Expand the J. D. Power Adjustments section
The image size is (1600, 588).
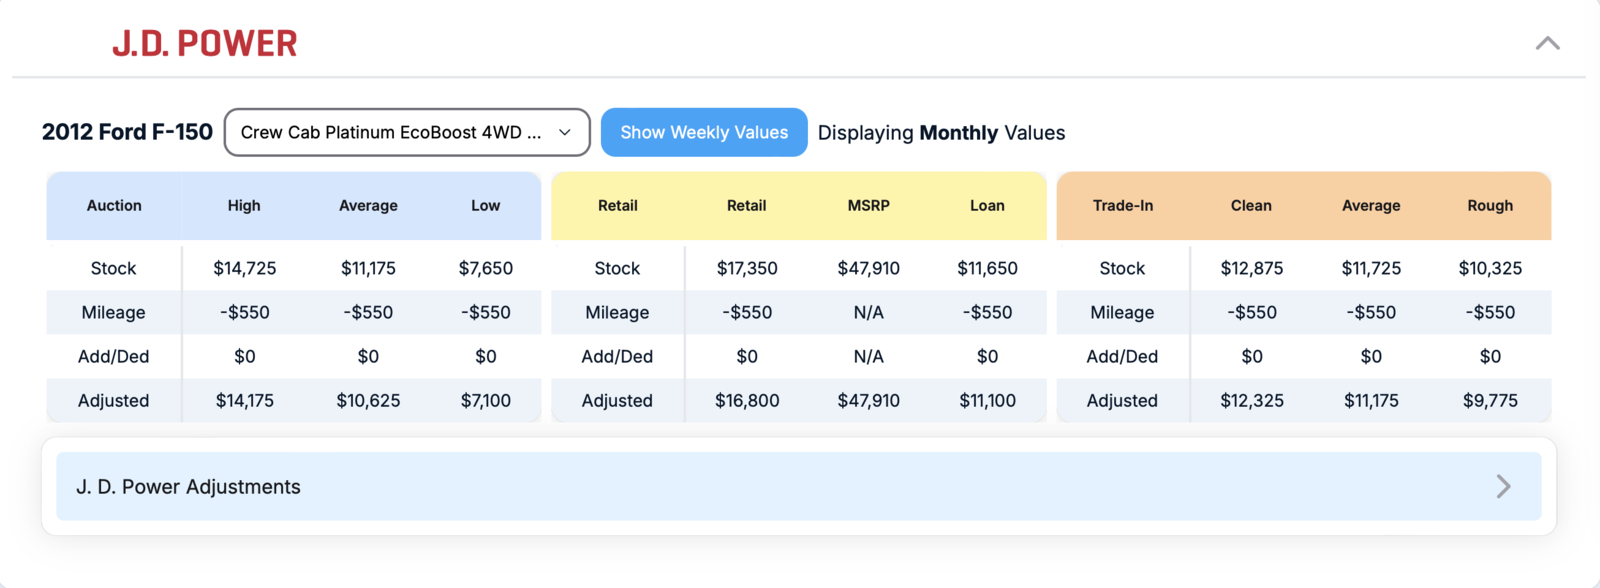point(188,487)
